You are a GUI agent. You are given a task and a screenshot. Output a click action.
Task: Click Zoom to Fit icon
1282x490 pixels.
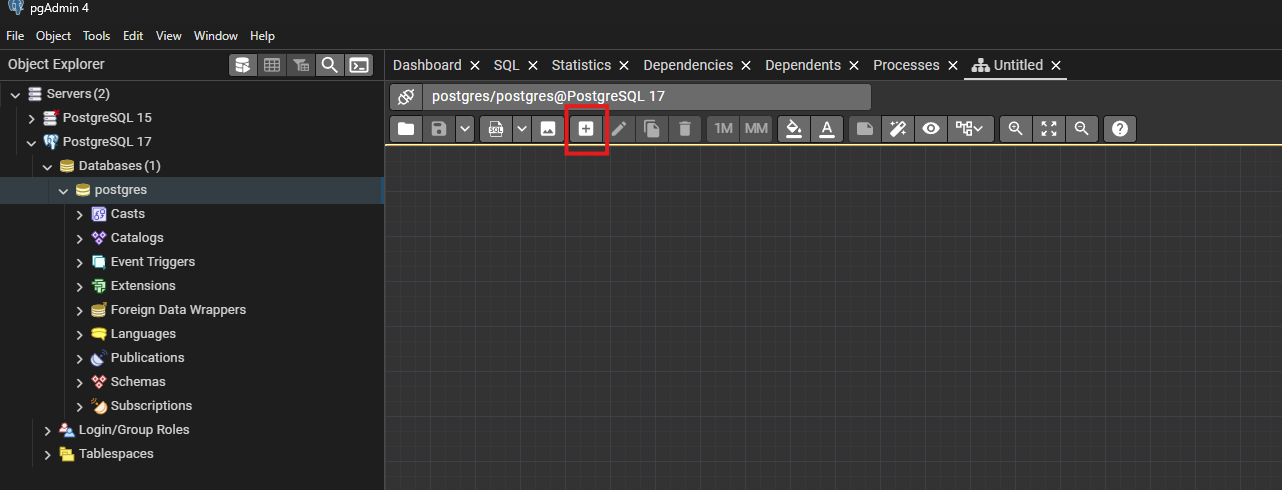[1048, 129]
